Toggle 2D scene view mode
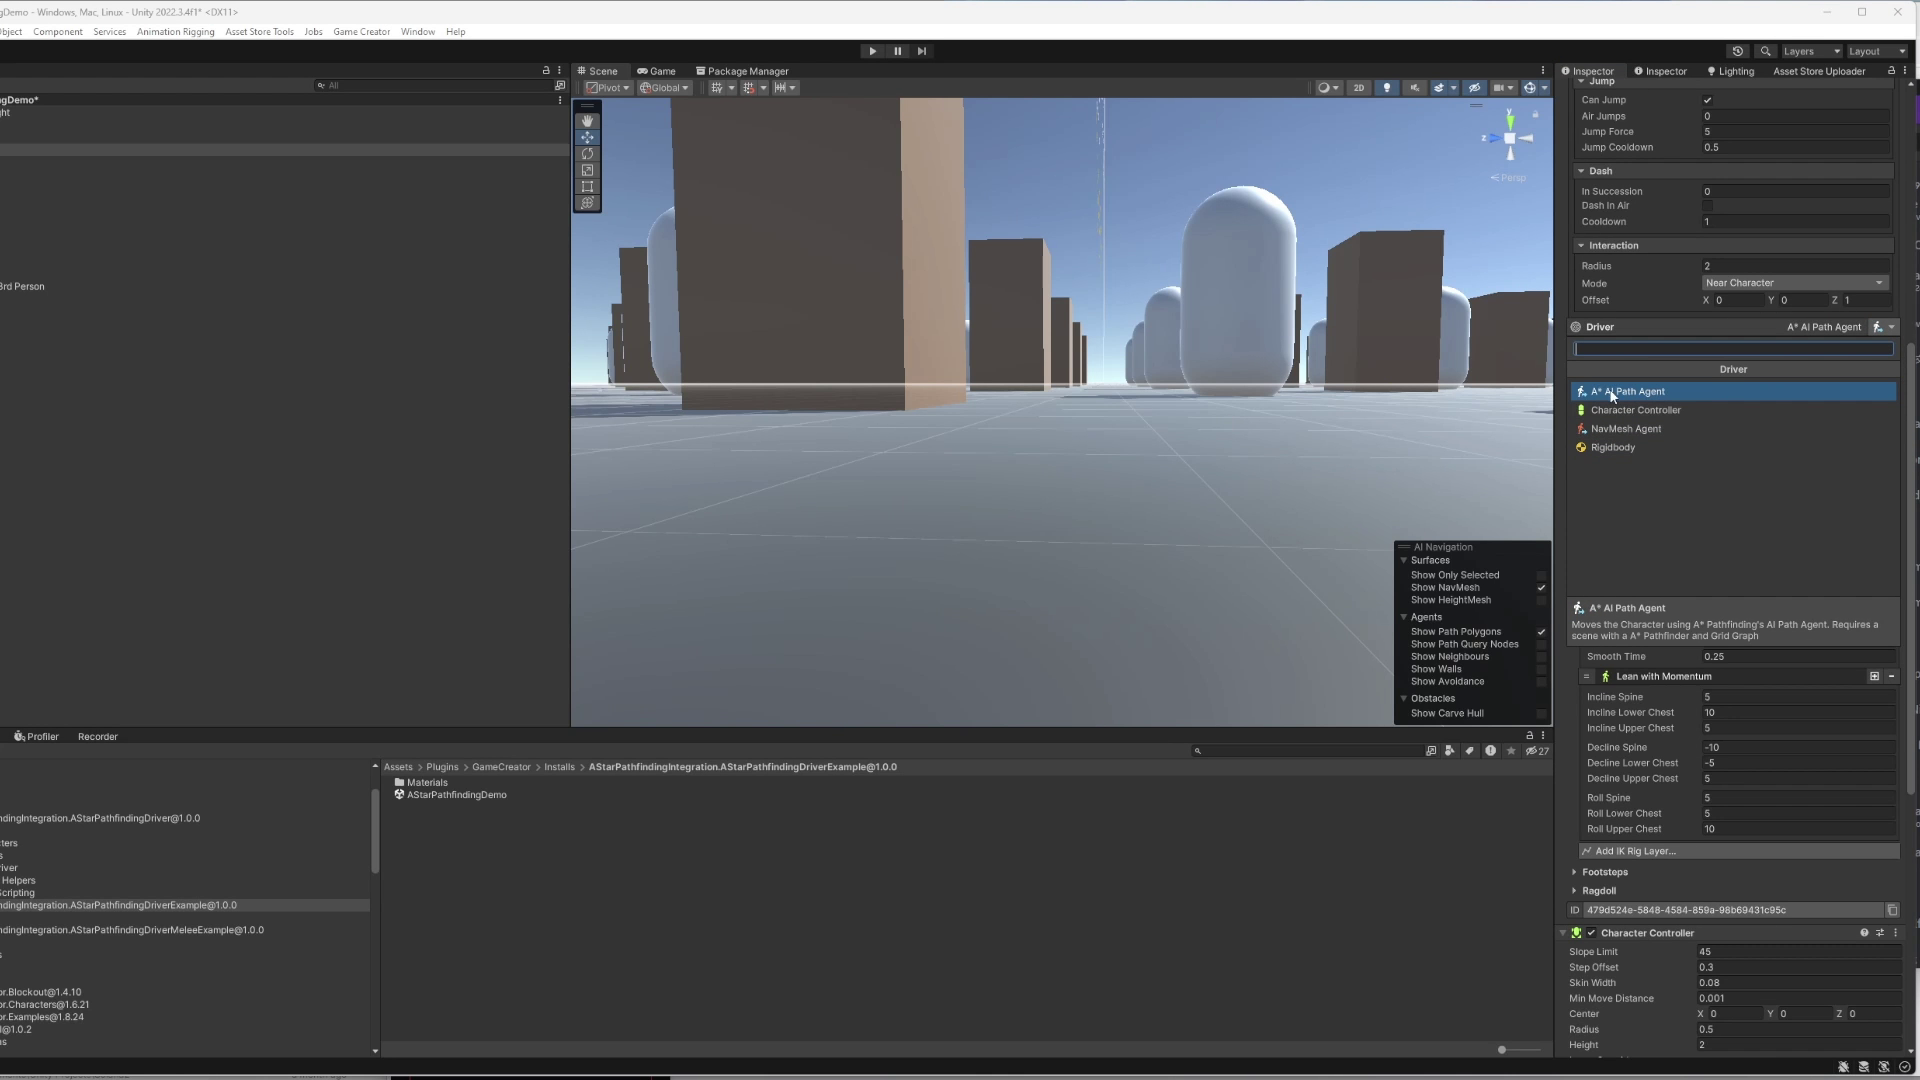Image resolution: width=1920 pixels, height=1080 pixels. pos(1358,88)
